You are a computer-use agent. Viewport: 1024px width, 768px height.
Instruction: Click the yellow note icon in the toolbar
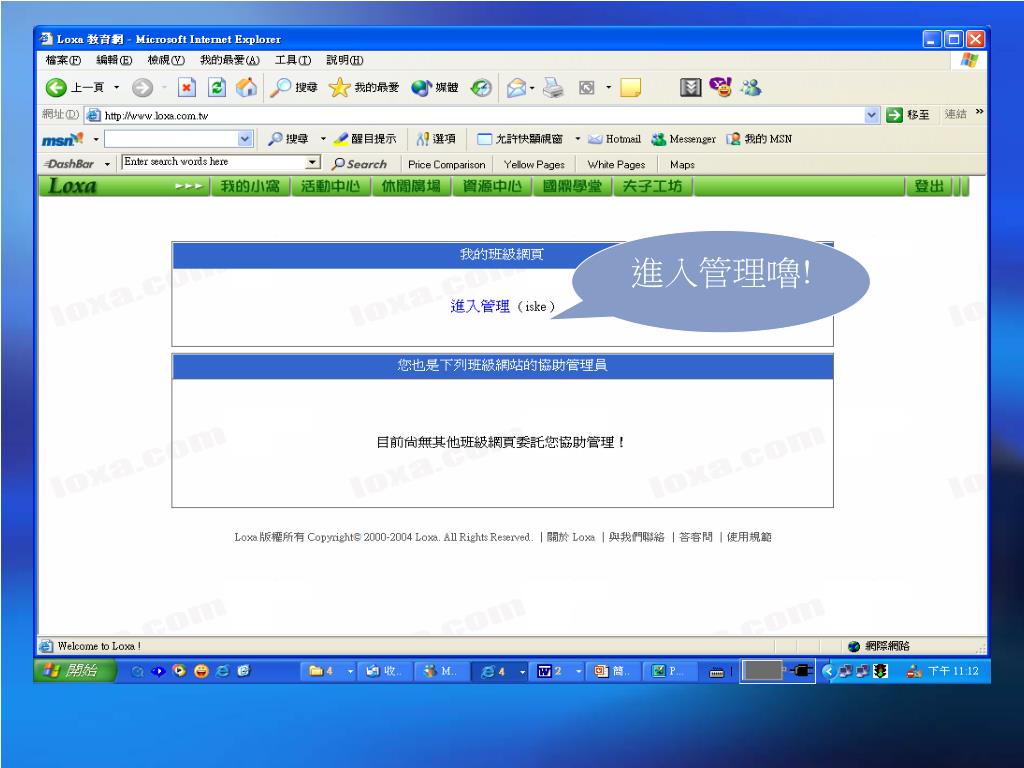[630, 88]
